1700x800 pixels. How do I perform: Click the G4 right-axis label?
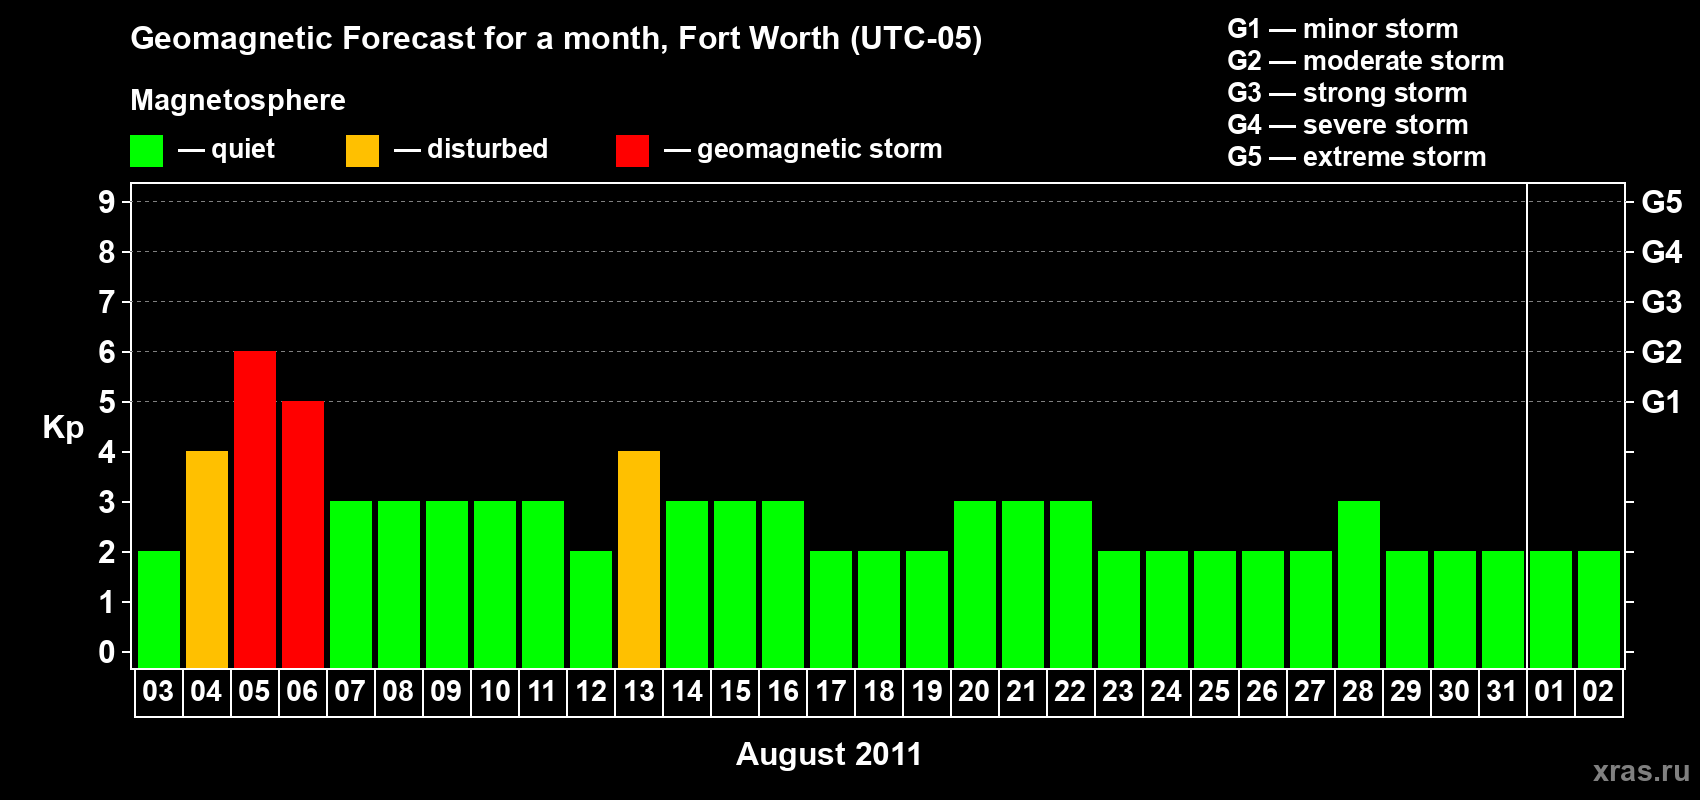(x=1661, y=252)
